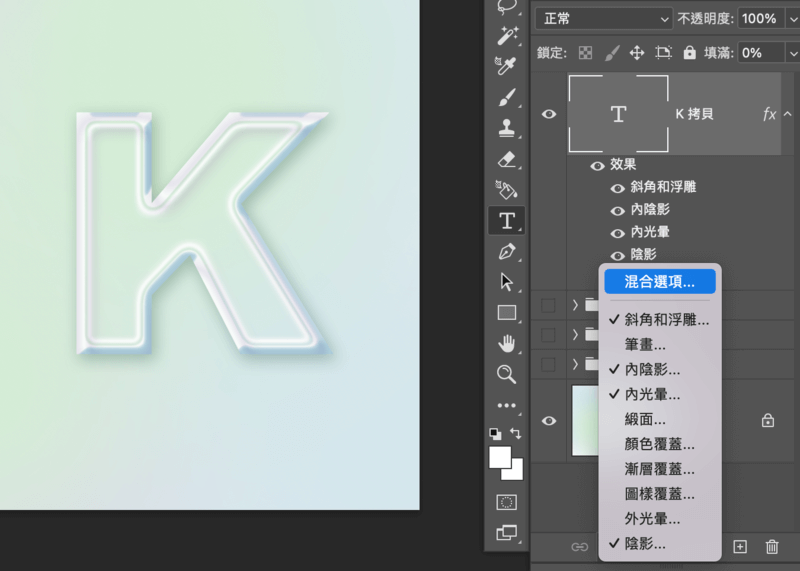Select the Magic Wand tool
The height and width of the screenshot is (571, 800).
pos(507,35)
